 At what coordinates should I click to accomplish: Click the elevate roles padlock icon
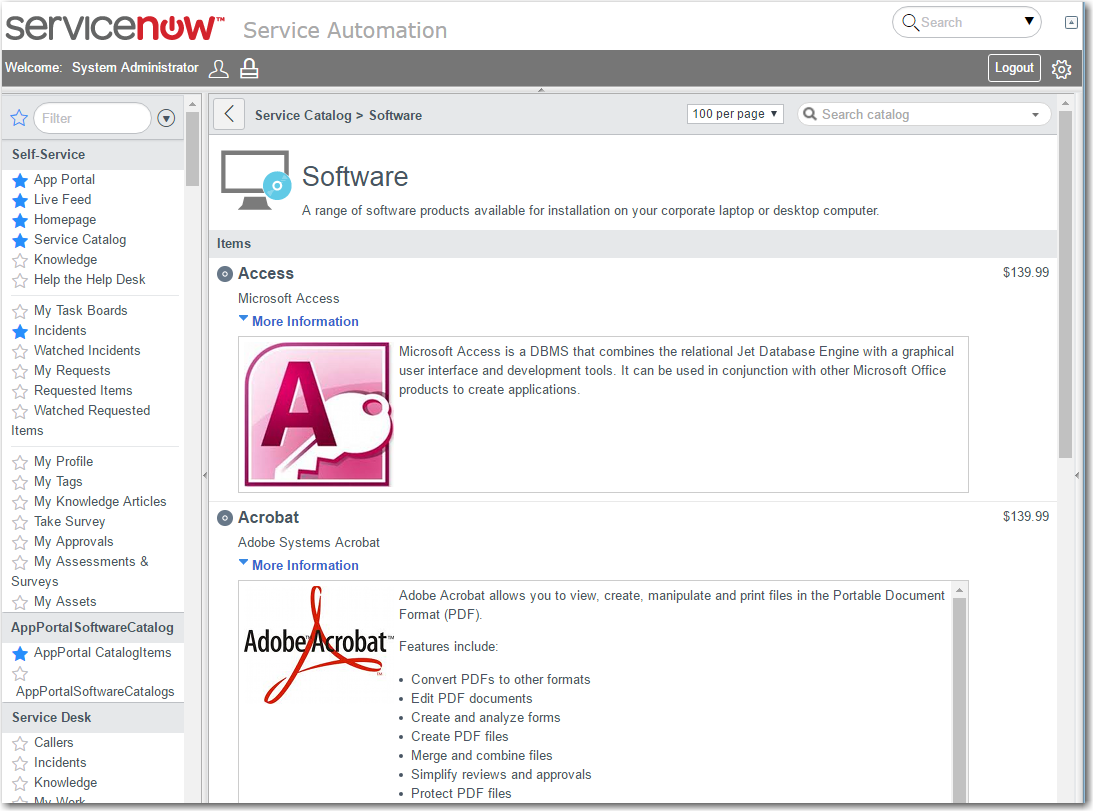(248, 68)
